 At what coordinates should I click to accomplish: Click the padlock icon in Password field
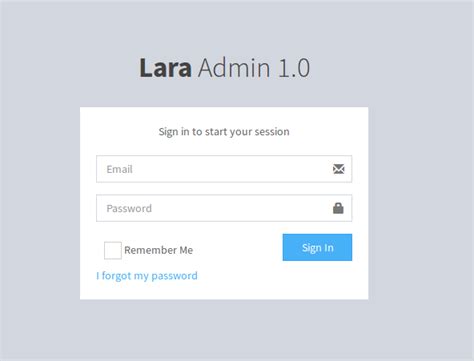click(338, 208)
